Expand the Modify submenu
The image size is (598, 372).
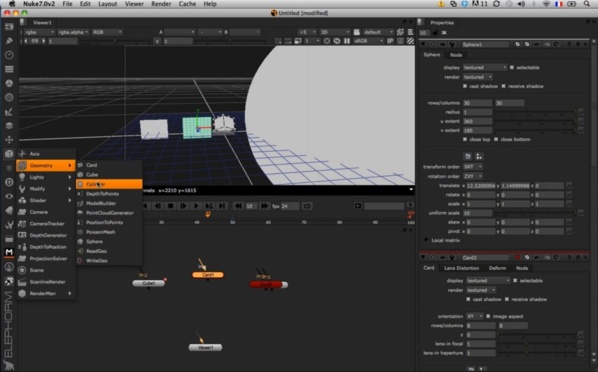(46, 189)
